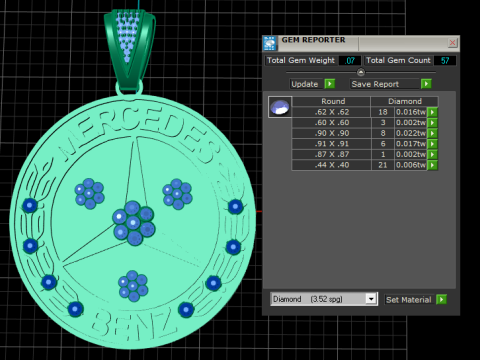
Task: Click green arrow for the .44 X .40 row
Action: click(432, 165)
